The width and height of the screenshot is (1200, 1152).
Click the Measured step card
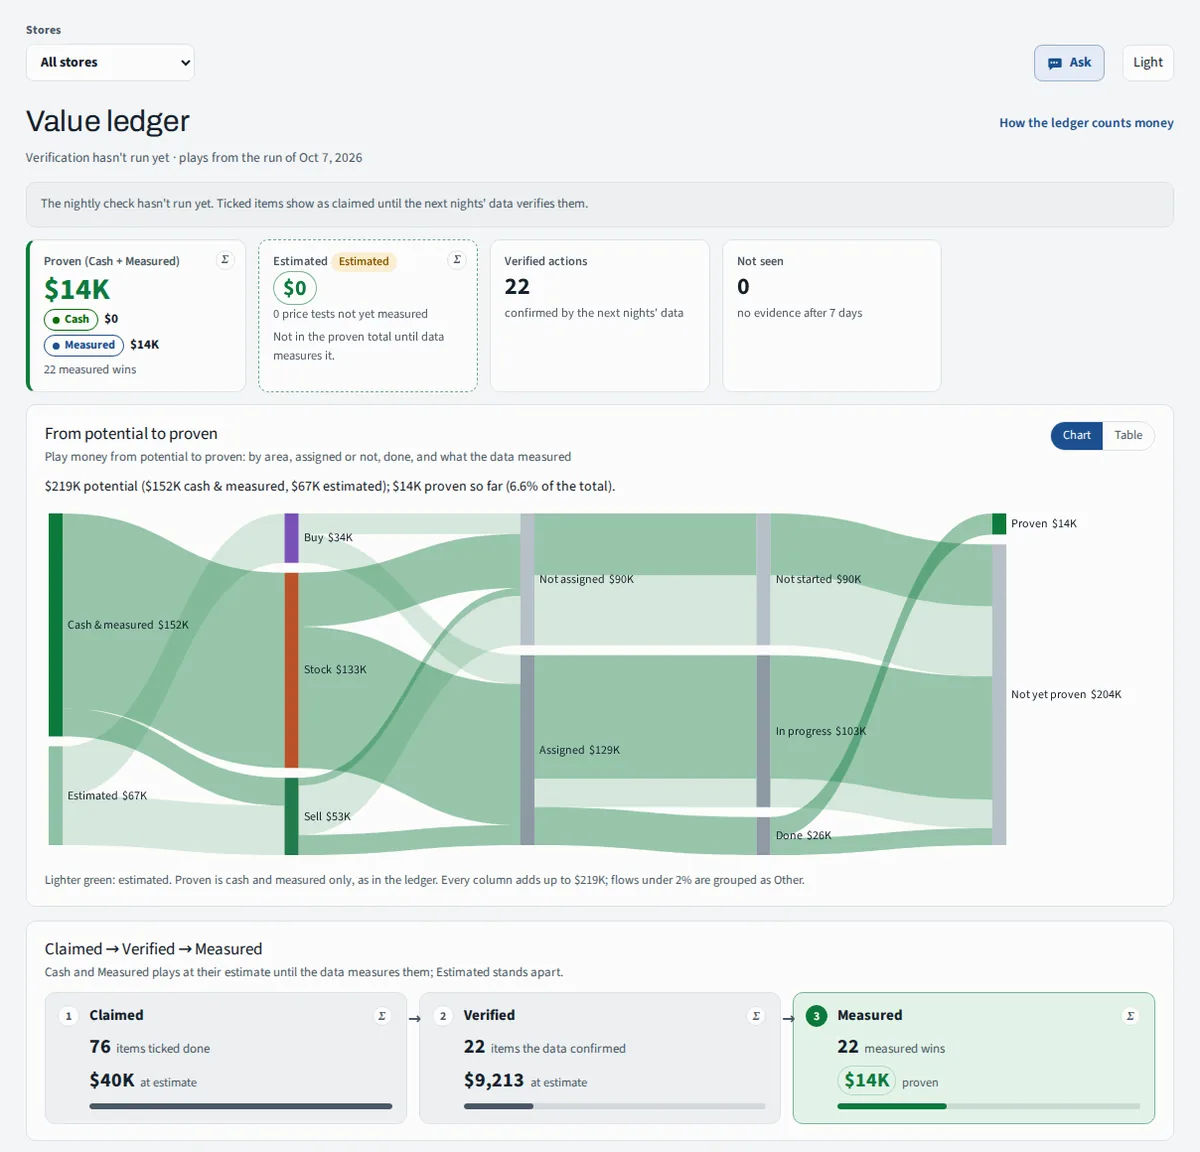[x=974, y=1058]
